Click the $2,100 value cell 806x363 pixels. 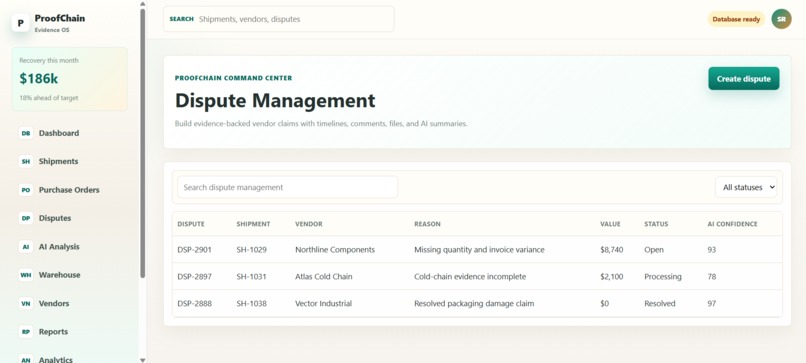click(612, 277)
